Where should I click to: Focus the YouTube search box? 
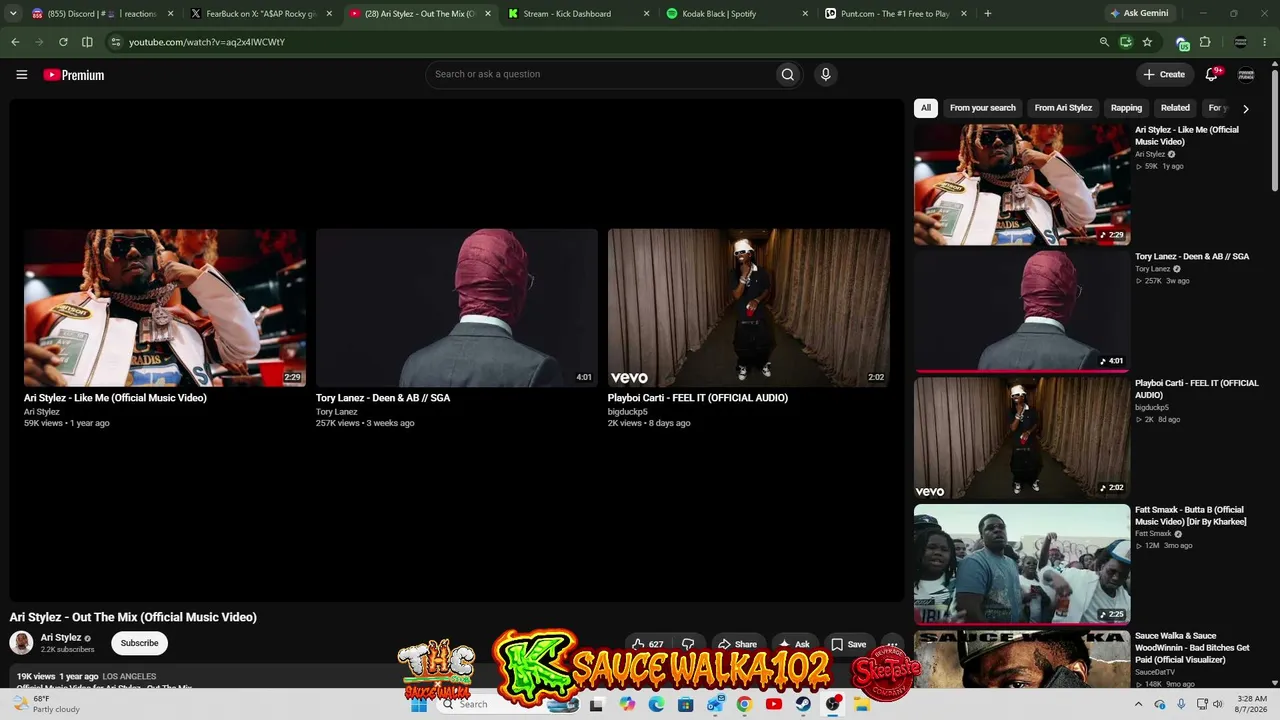(x=601, y=74)
